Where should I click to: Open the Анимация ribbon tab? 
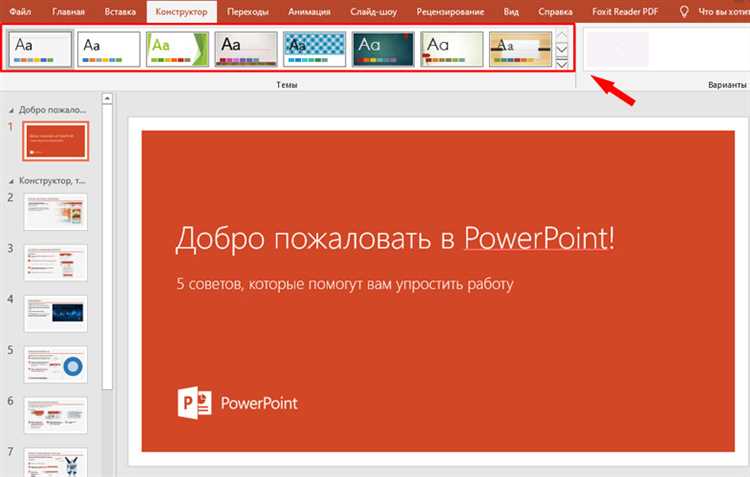[x=309, y=11]
